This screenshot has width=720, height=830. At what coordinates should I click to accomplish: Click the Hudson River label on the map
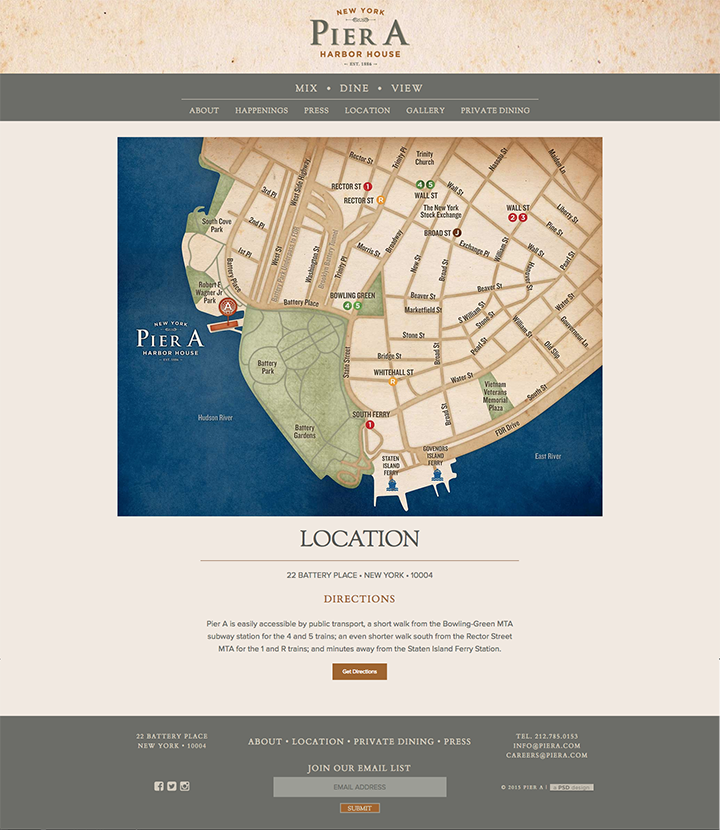(215, 418)
